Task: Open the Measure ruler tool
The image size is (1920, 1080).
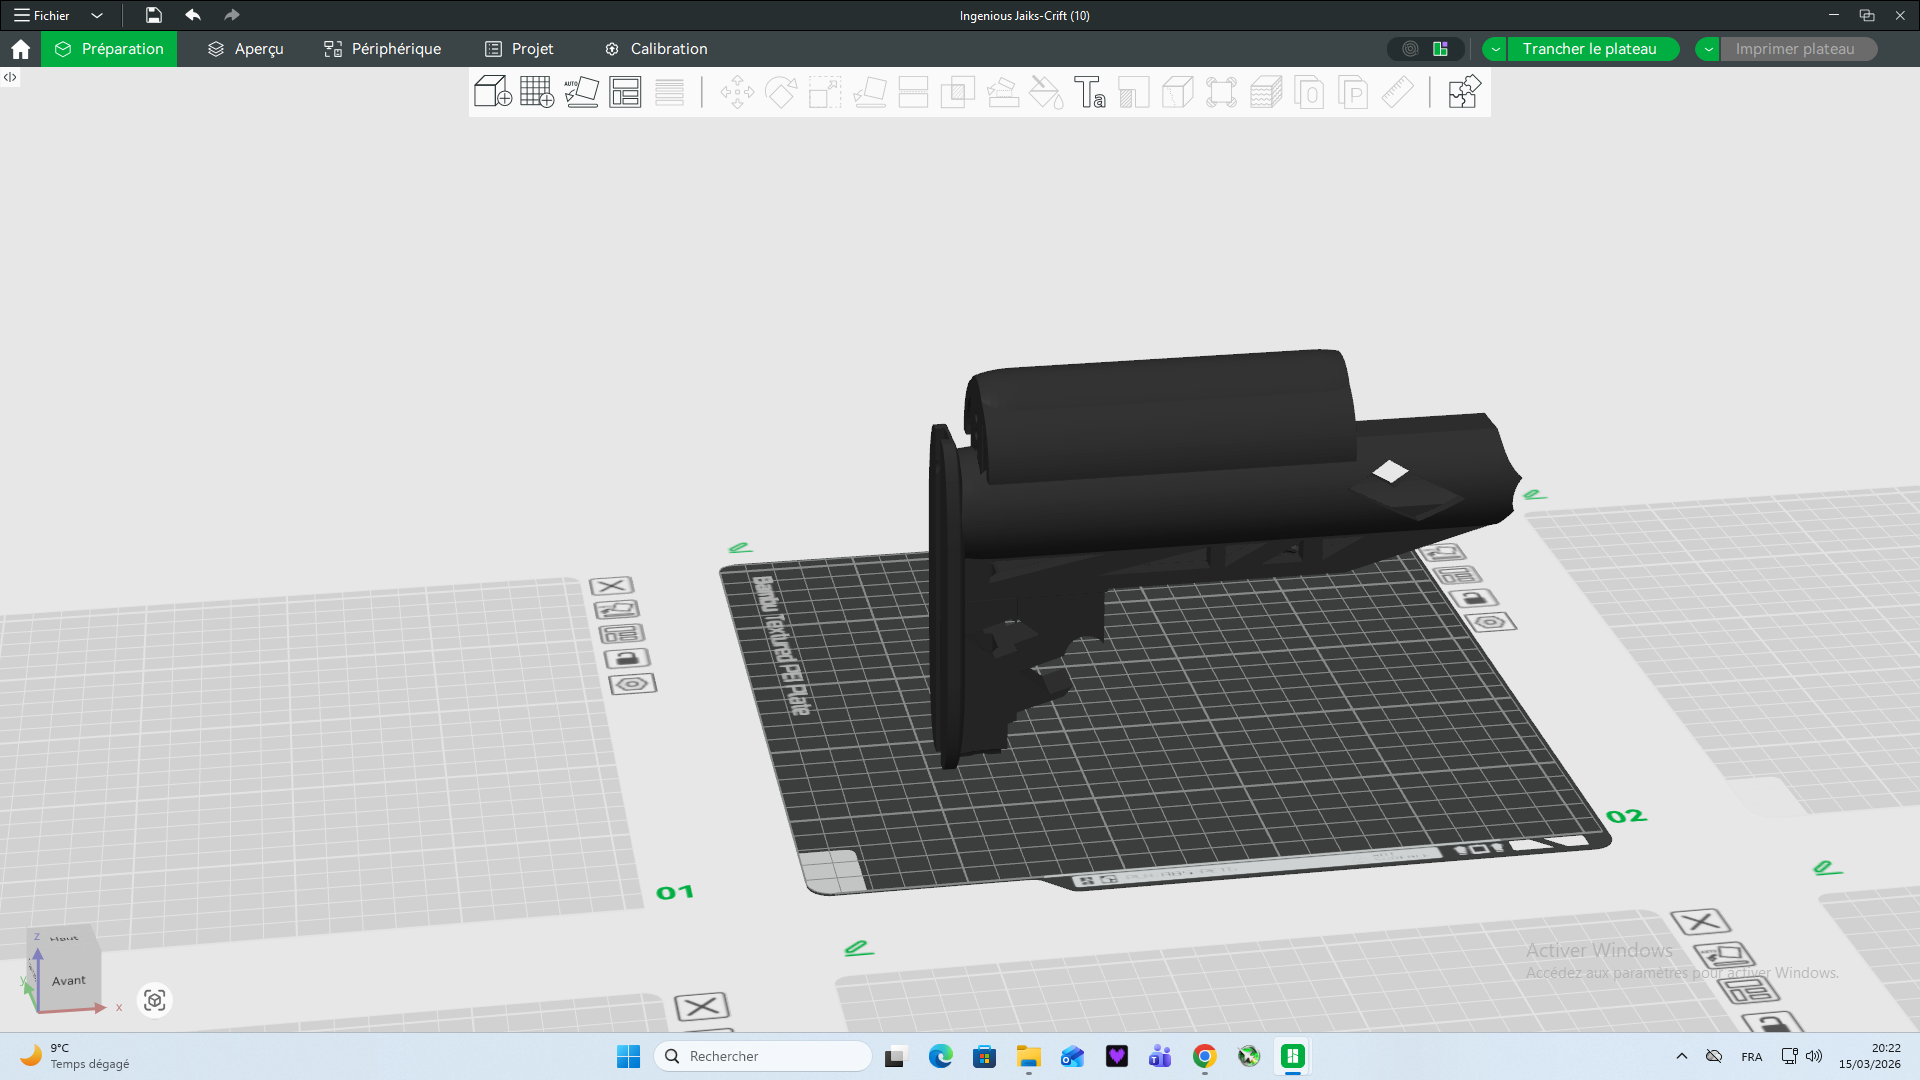Action: (x=1398, y=92)
